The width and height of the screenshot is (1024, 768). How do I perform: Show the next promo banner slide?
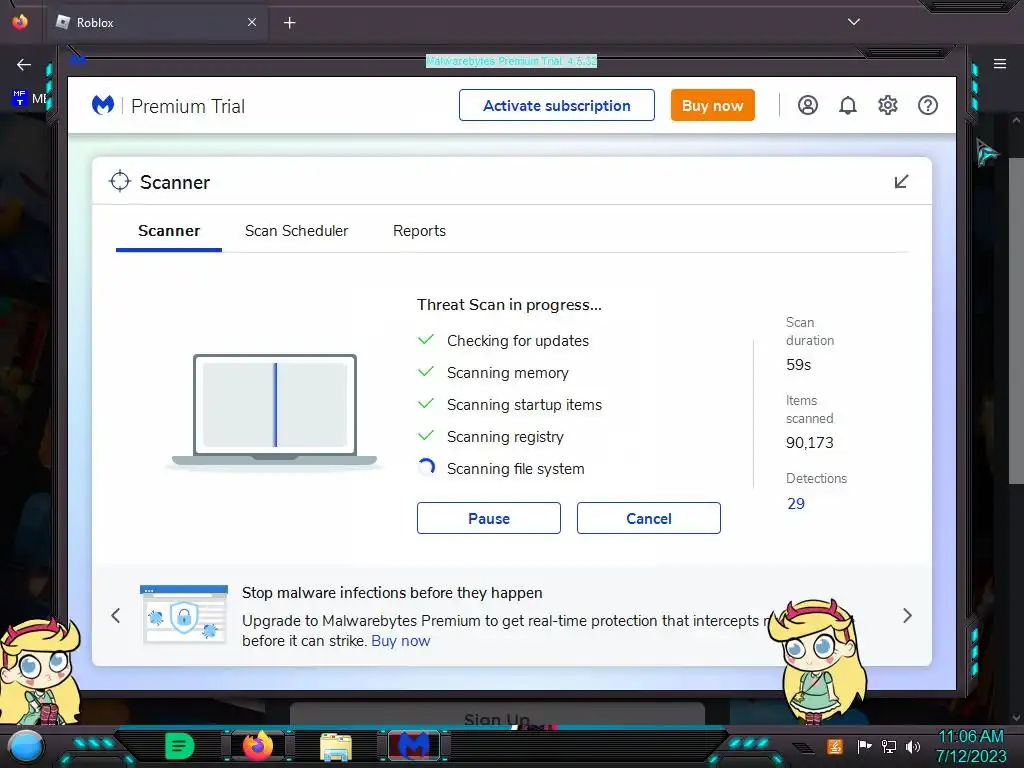click(907, 615)
